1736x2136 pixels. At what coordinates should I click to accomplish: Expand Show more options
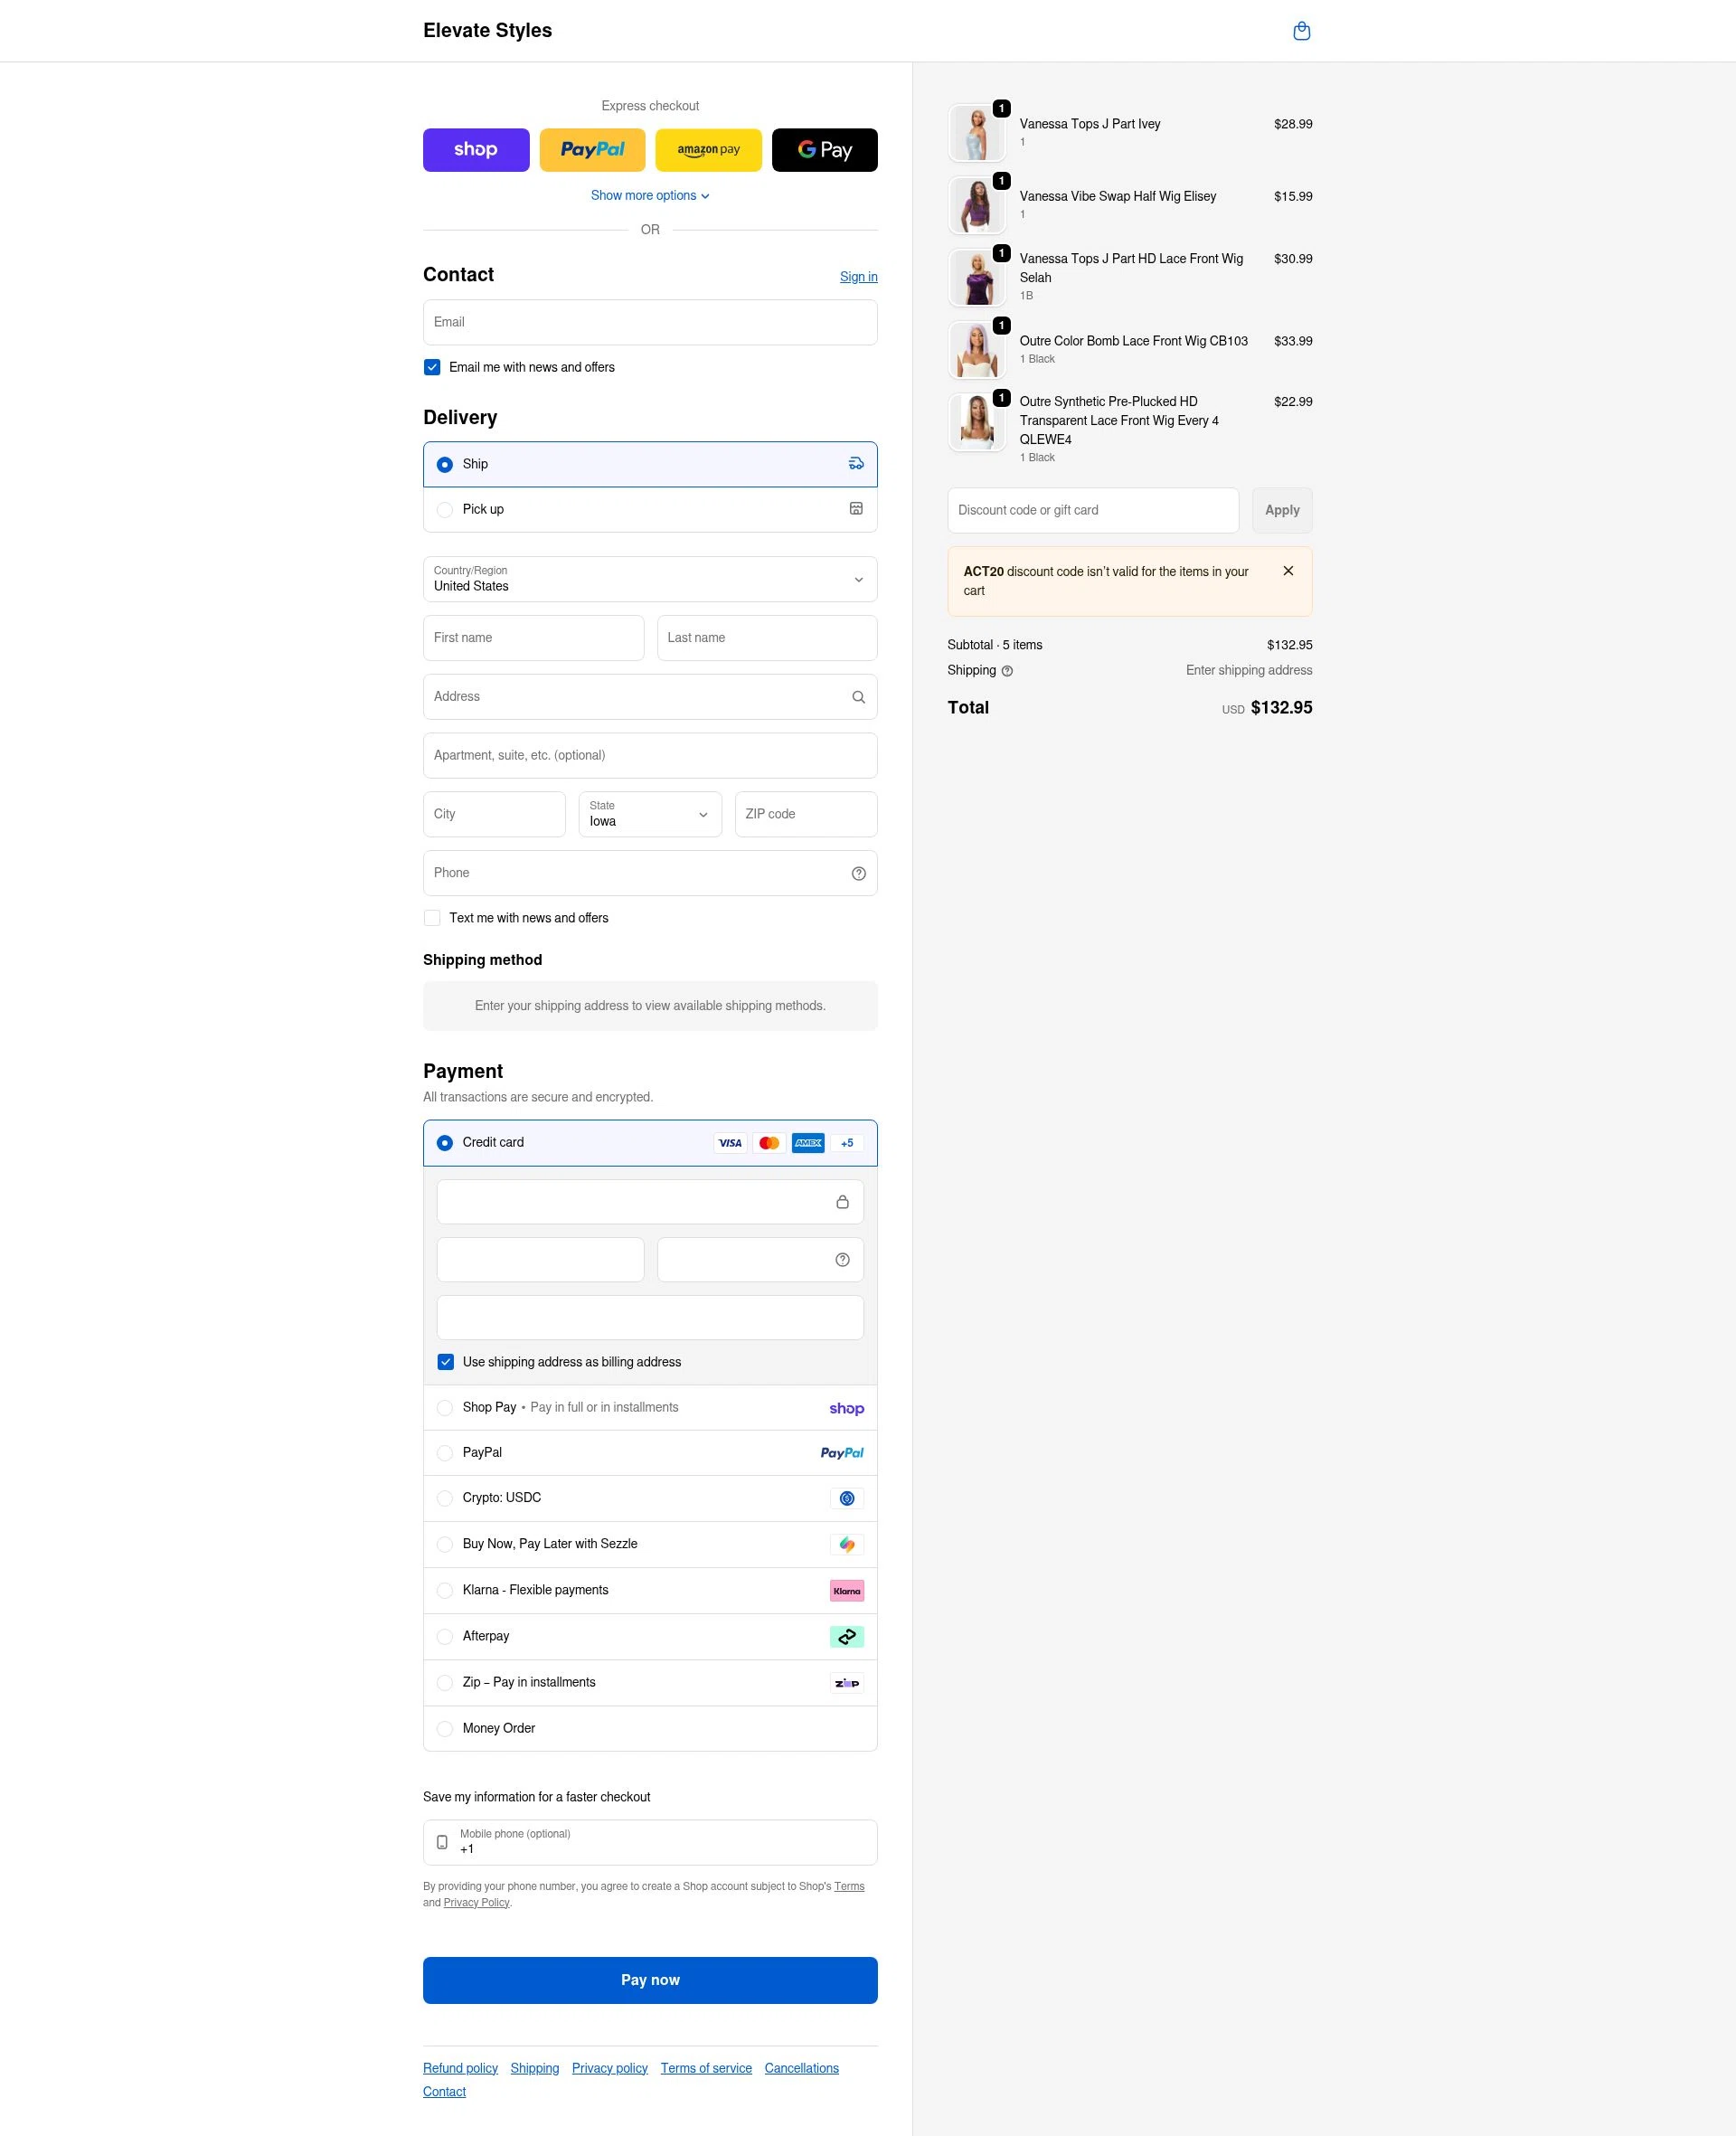650,195
